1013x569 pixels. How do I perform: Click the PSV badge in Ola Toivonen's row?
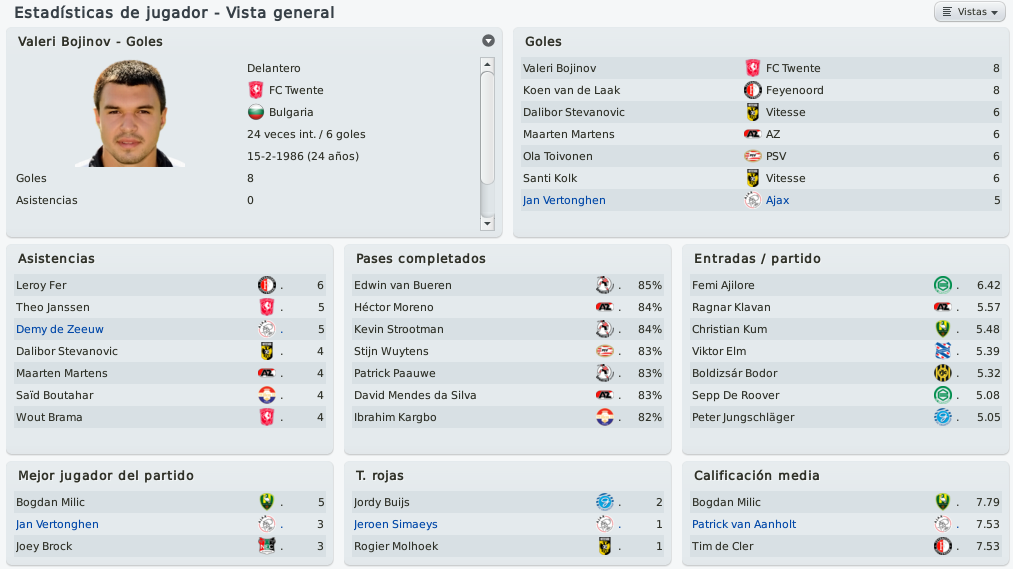(752, 156)
